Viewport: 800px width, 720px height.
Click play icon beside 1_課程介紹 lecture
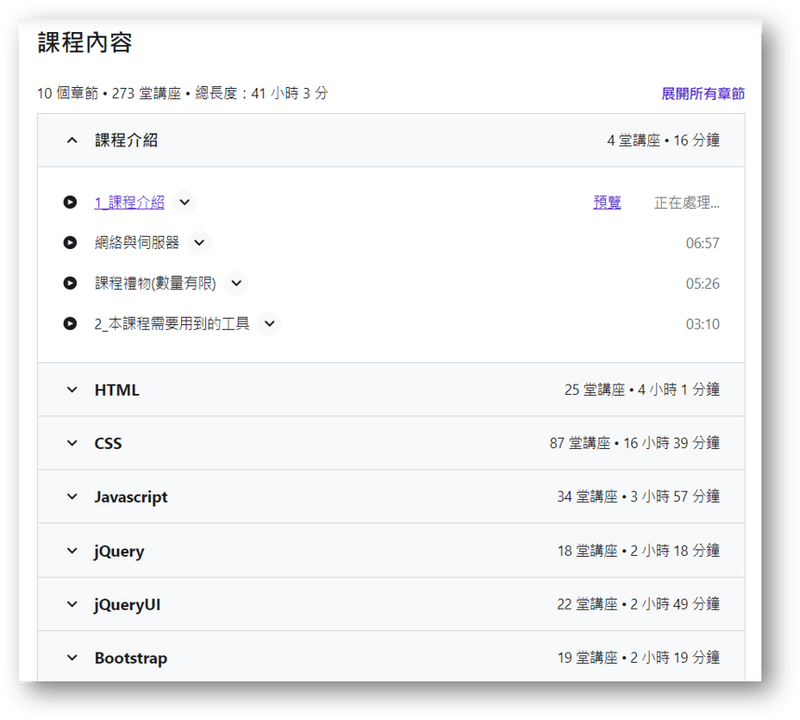coord(70,202)
